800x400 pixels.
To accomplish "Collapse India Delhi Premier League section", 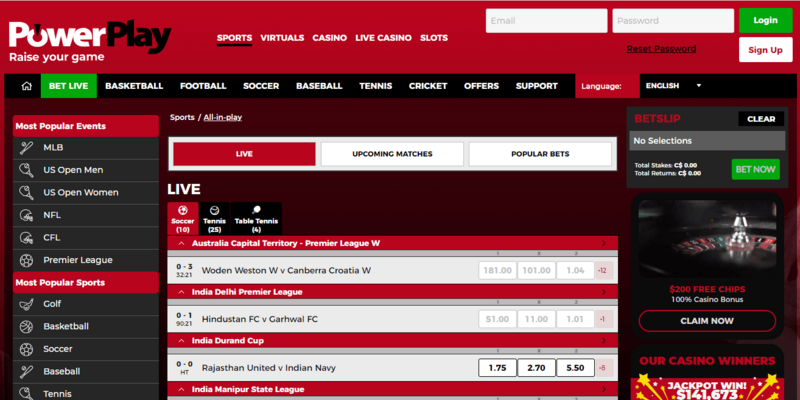I will 182,292.
